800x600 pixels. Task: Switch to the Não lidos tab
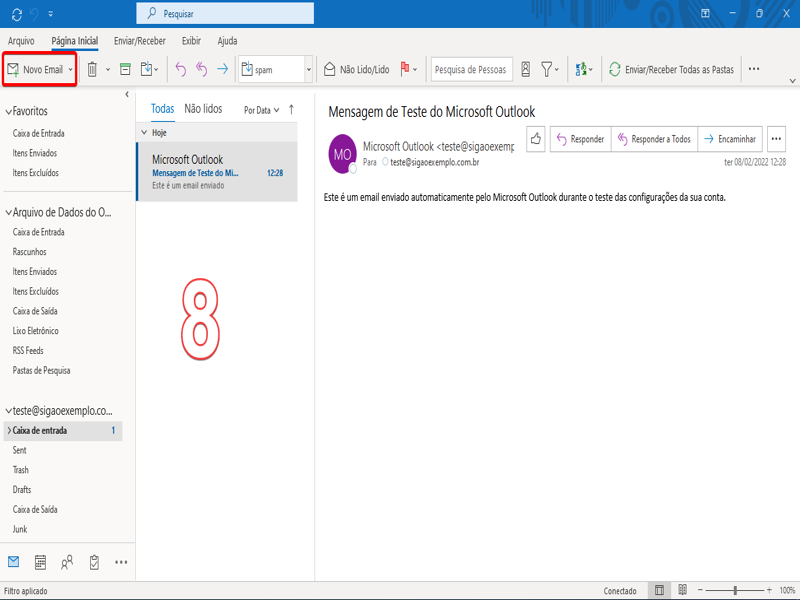(x=203, y=109)
